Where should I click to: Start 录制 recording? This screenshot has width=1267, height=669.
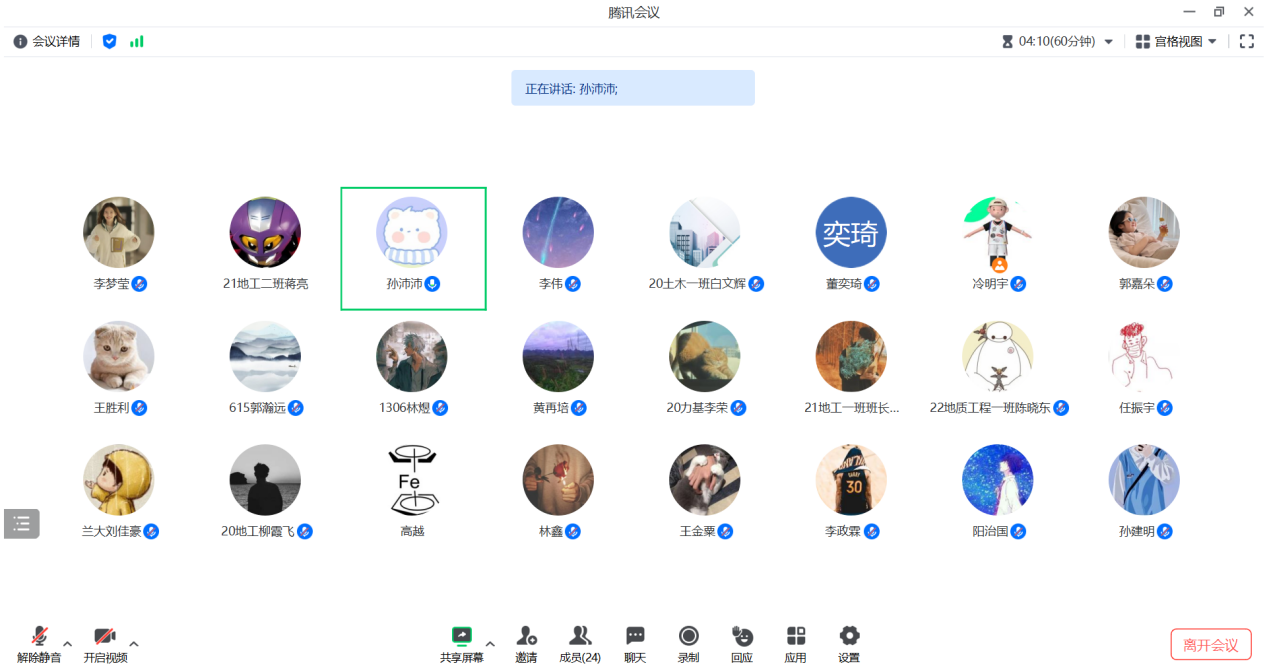[x=689, y=636]
